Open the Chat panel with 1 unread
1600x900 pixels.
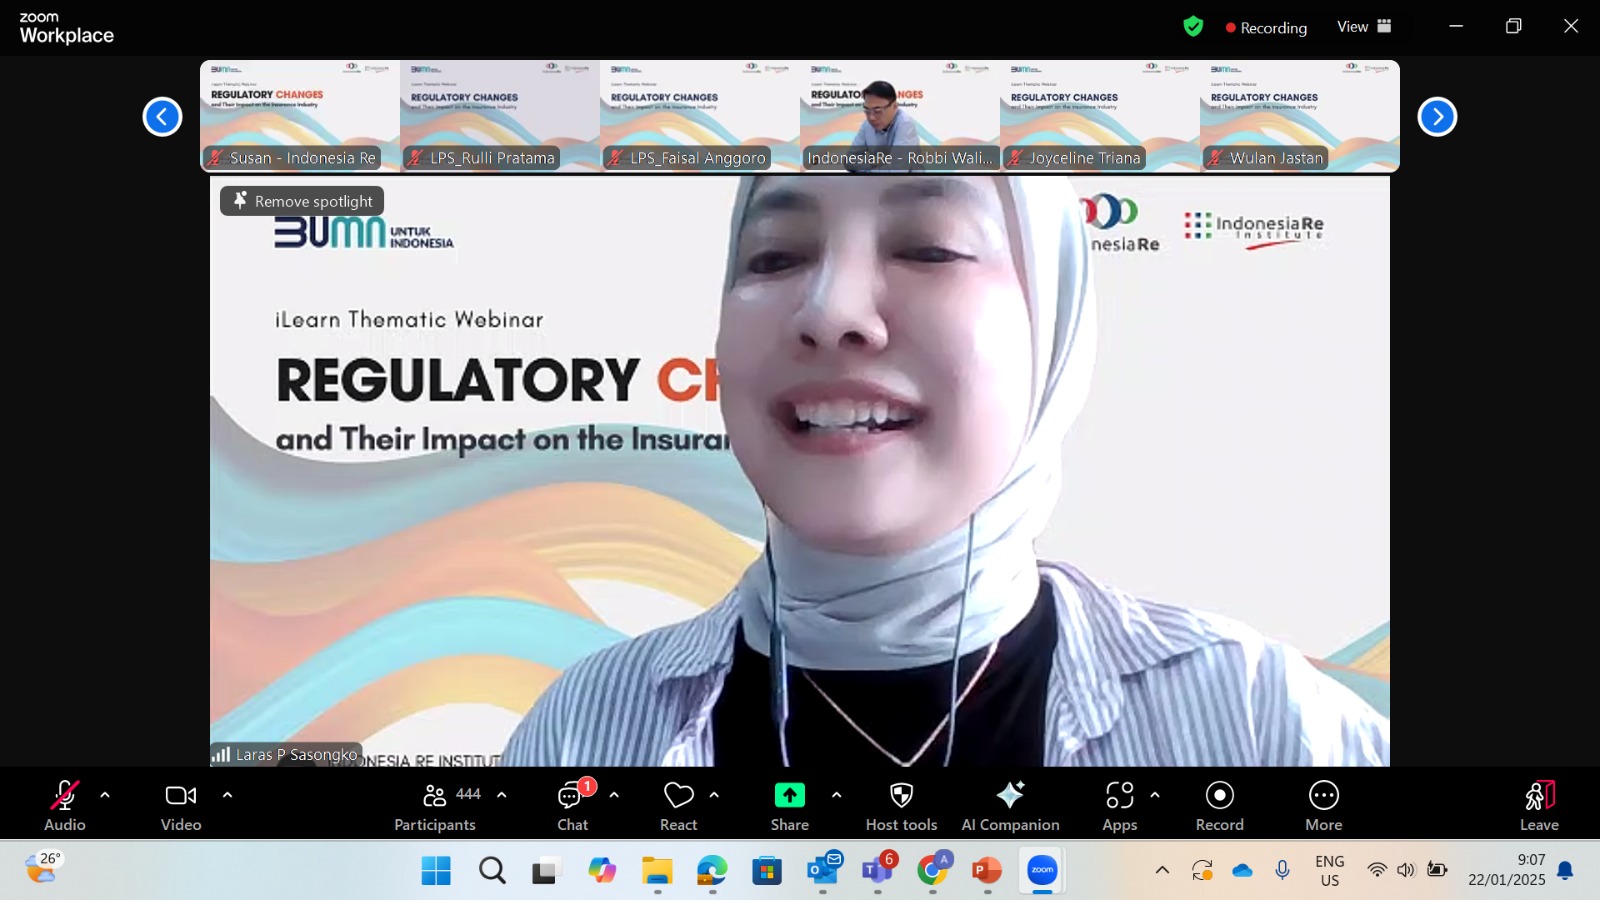tap(573, 805)
